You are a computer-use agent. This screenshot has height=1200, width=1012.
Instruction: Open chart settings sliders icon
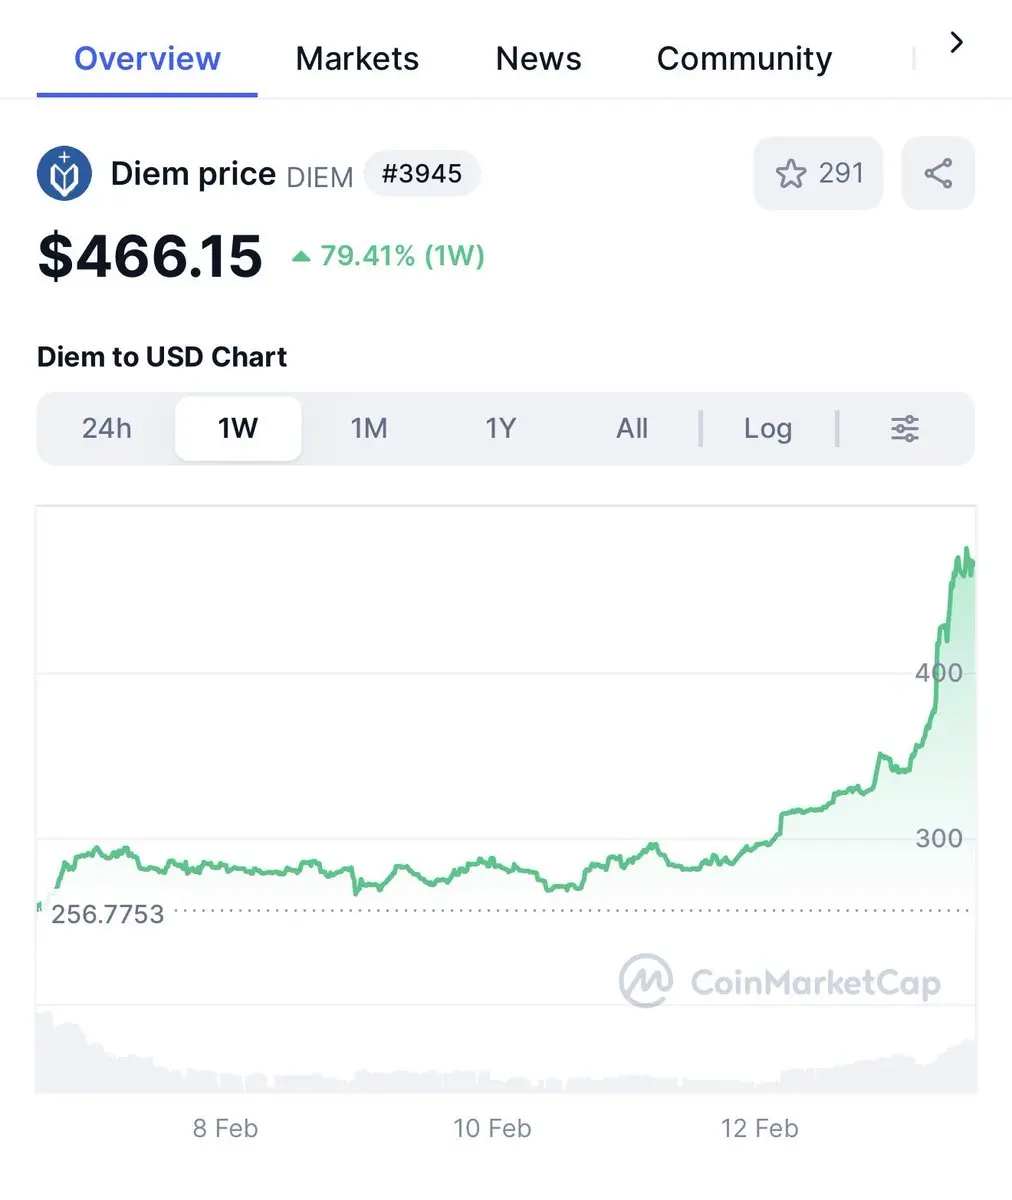click(905, 429)
